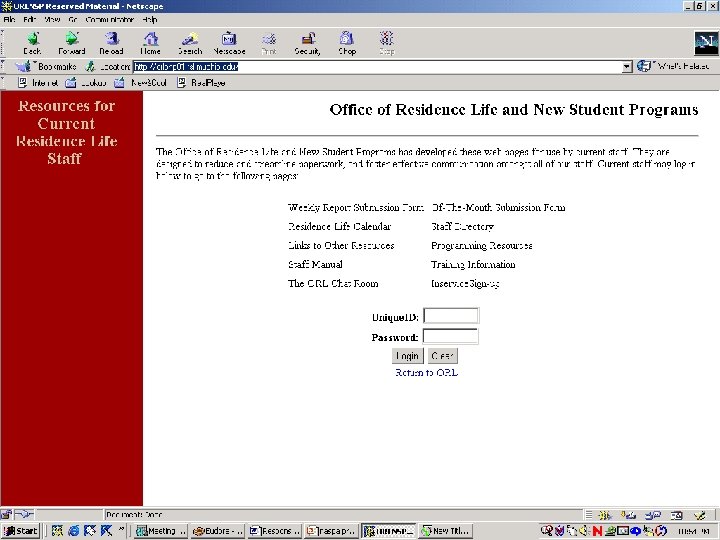Open the Windows Start button
Viewport: 720px width, 540px height.
21,531
